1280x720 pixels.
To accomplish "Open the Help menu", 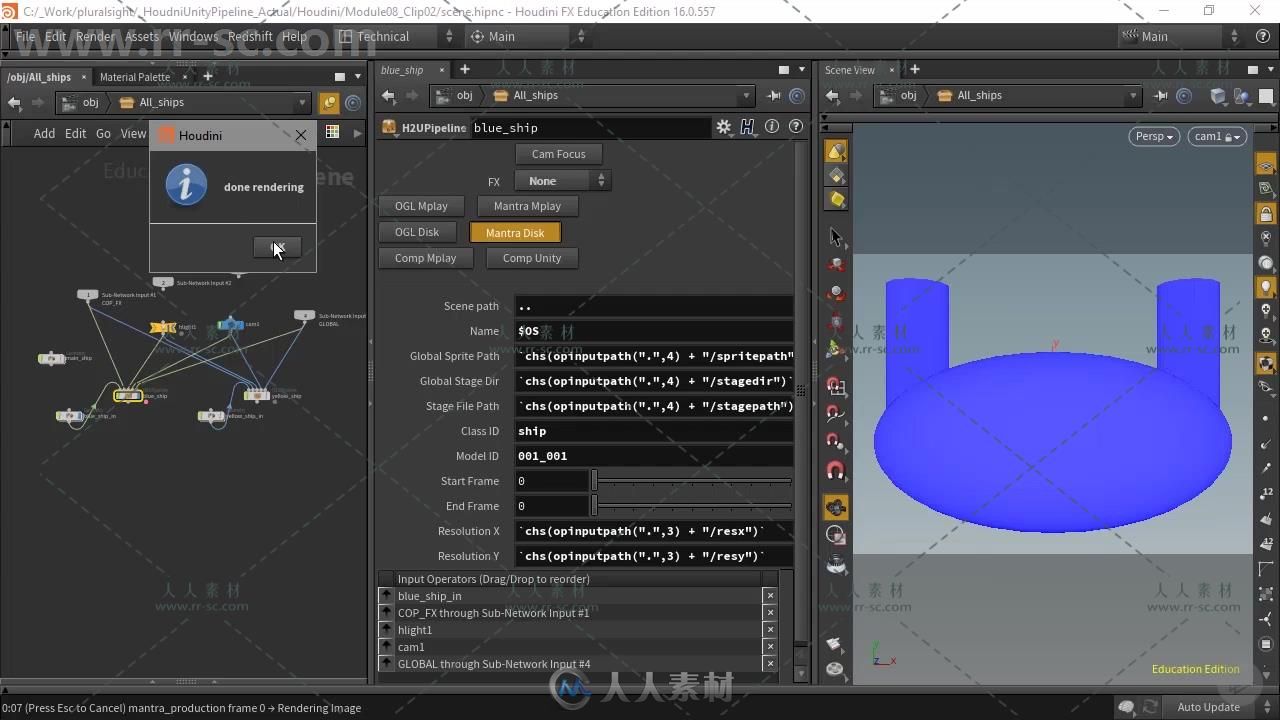I will (x=294, y=36).
